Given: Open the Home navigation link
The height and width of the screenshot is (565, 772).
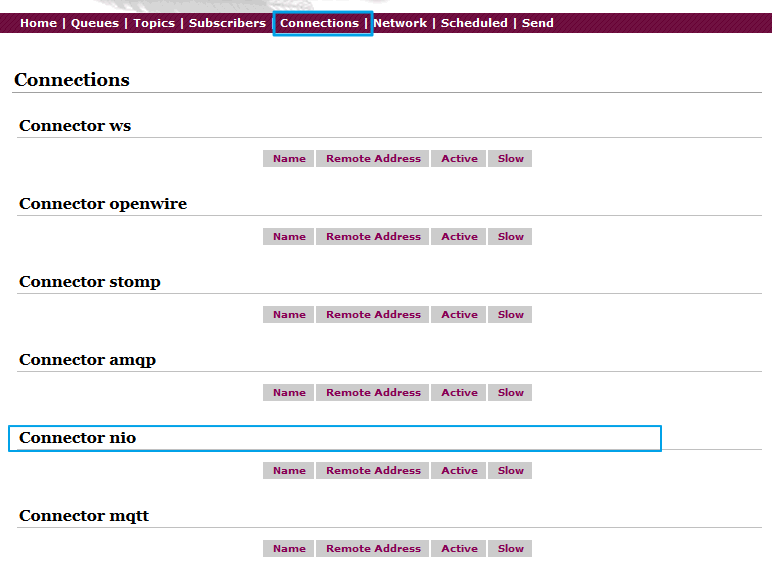Looking at the screenshot, I should coord(38,23).
